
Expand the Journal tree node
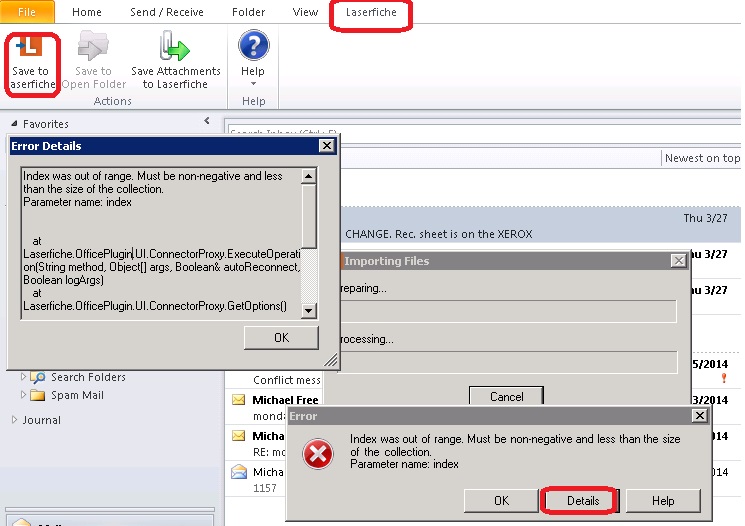(x=14, y=420)
